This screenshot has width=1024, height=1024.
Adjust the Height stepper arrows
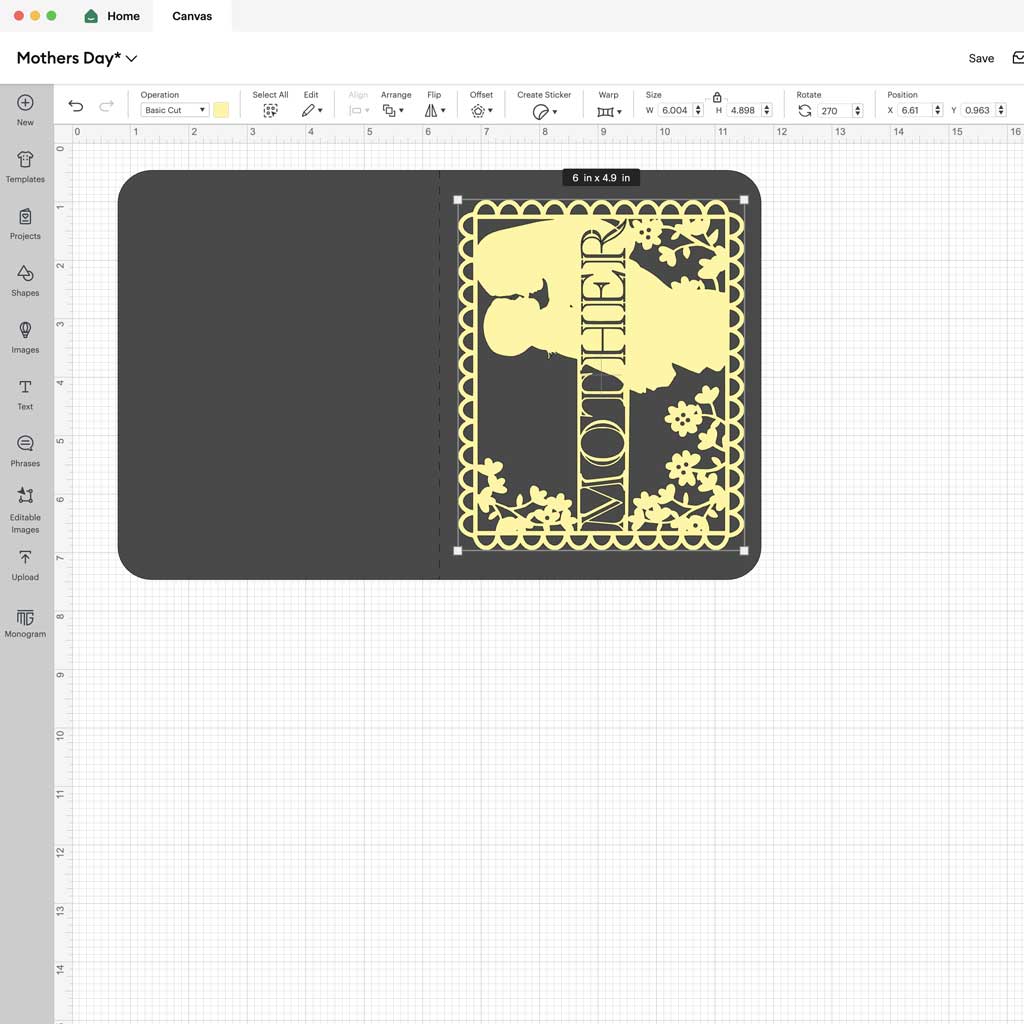coord(767,110)
